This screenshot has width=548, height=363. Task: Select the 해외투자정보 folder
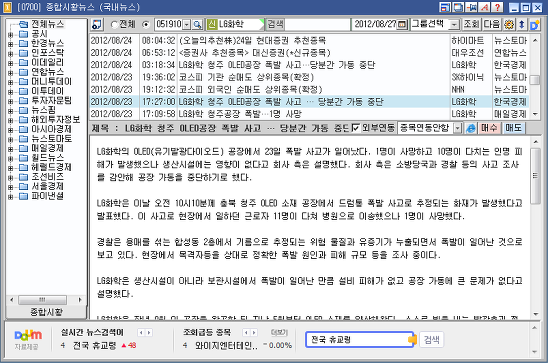point(56,119)
